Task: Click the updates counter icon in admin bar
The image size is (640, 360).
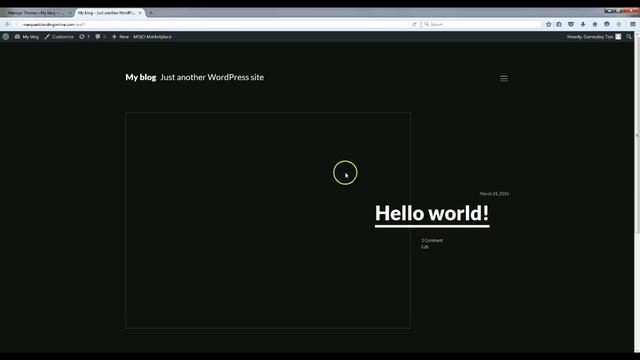Action: pyautogui.click(x=84, y=37)
